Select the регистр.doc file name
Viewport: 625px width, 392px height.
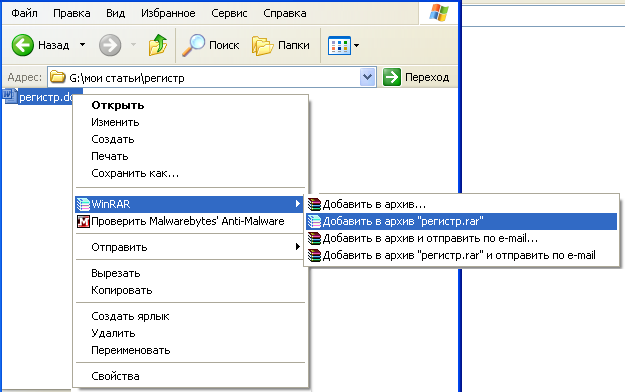pos(46,97)
